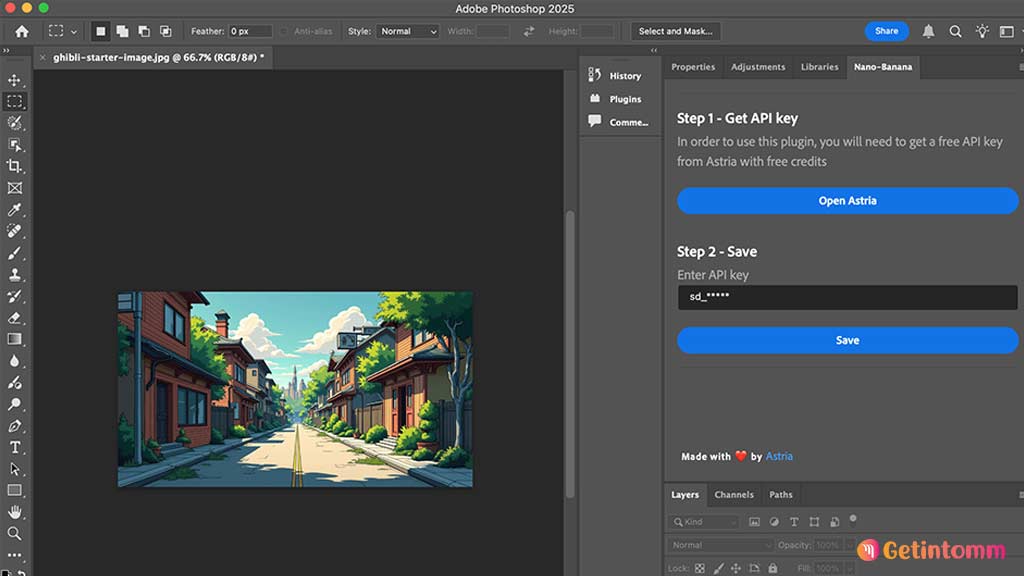This screenshot has width=1024, height=576.
Task: Select the Spot Healing Brush tool
Action: pos(14,231)
